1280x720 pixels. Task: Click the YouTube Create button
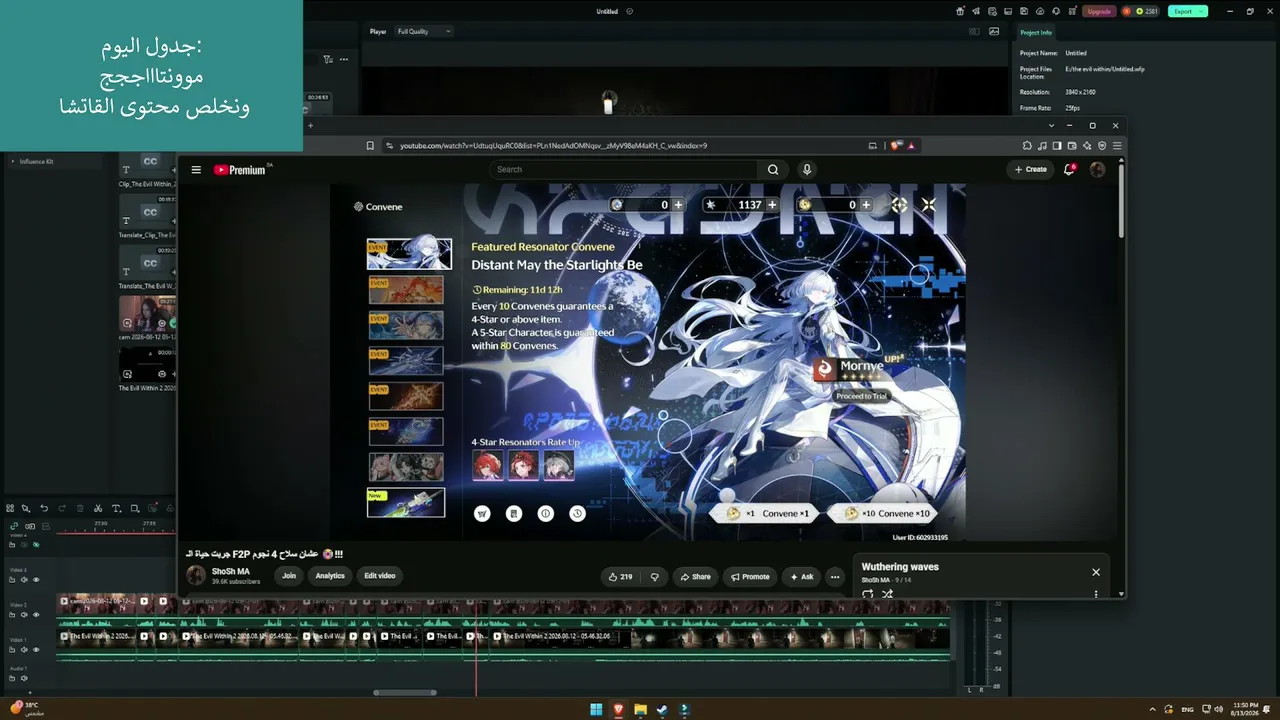coord(1031,170)
